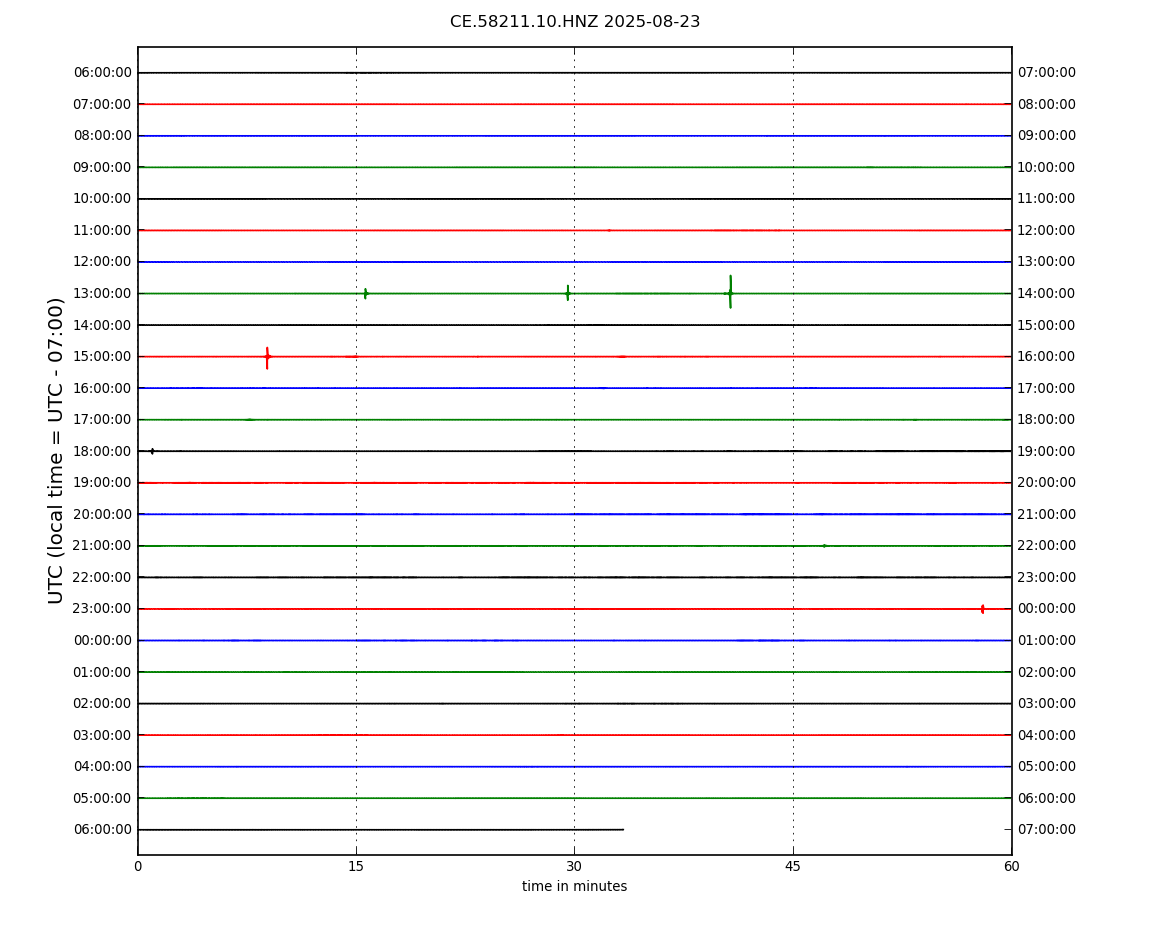Click the x-axis tick label 45
This screenshot has height=950, width=1150.
793,866
